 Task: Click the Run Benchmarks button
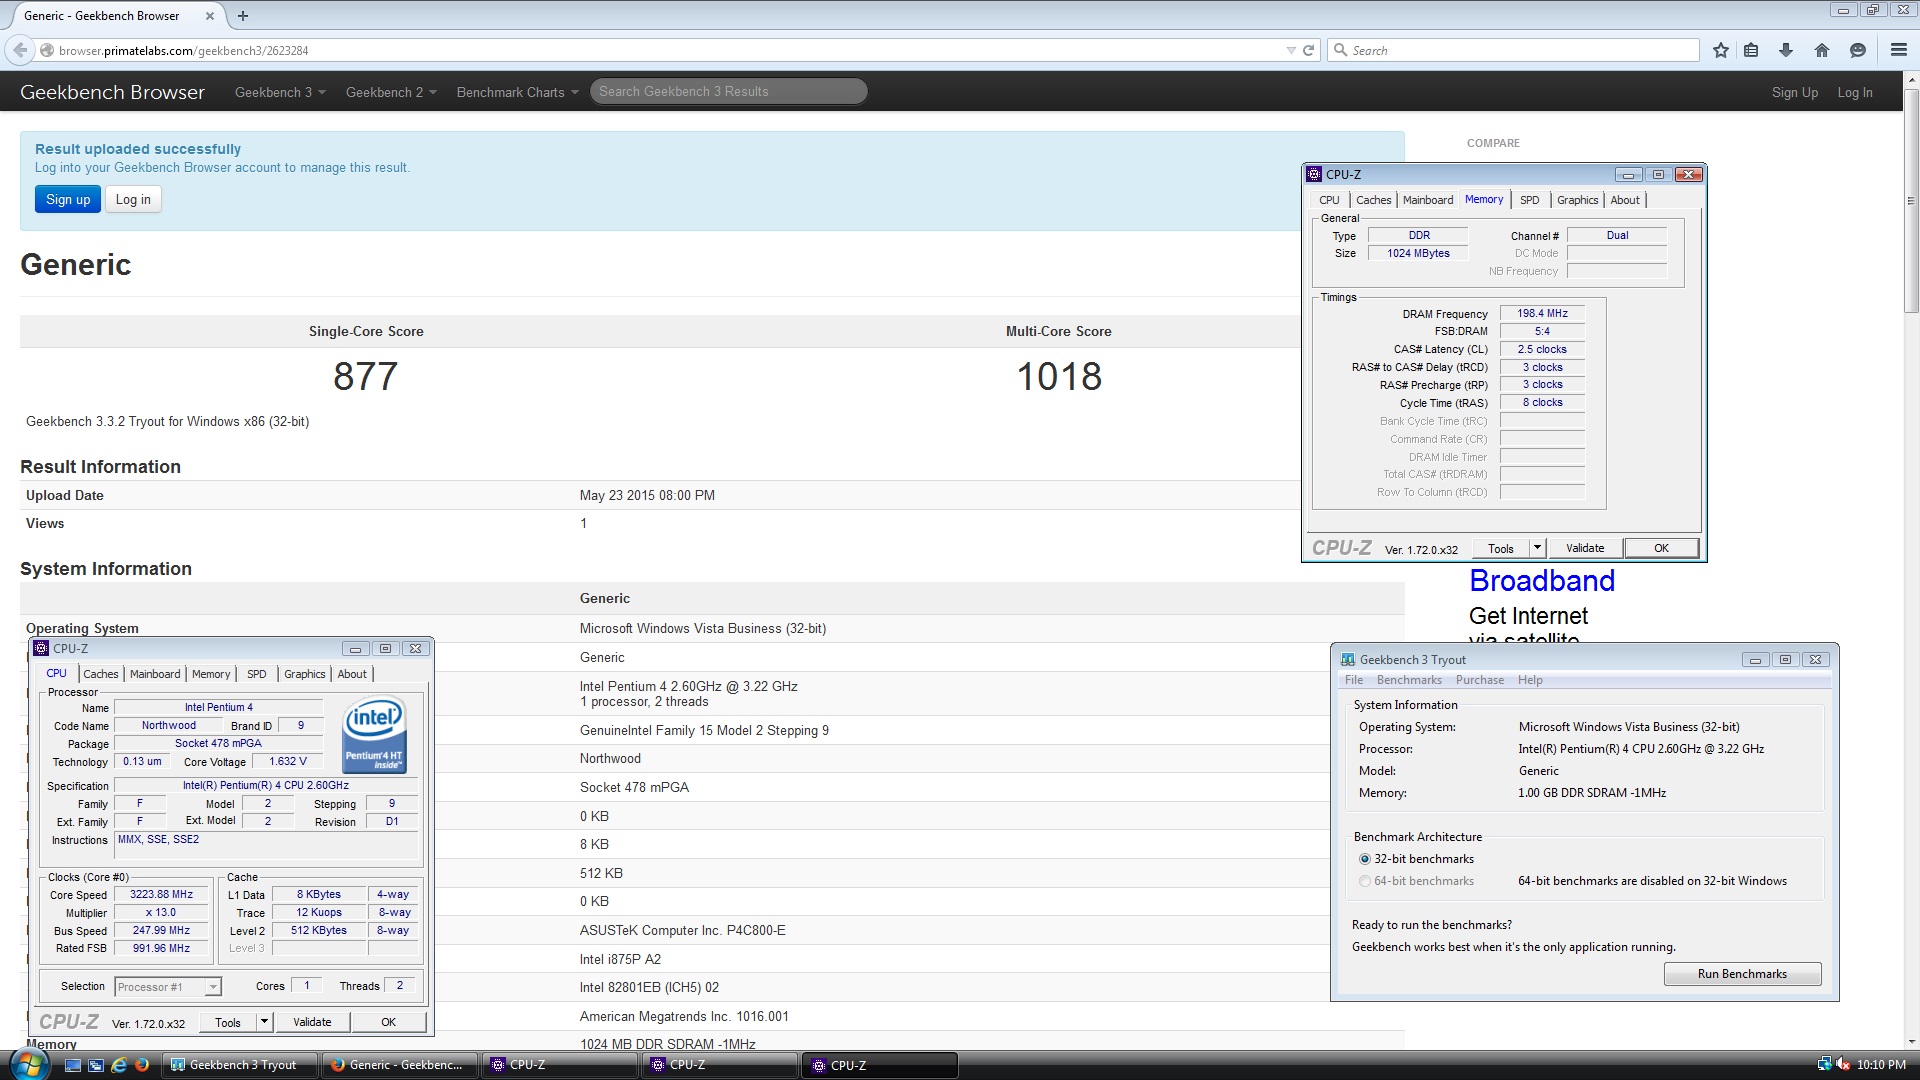(1742, 974)
